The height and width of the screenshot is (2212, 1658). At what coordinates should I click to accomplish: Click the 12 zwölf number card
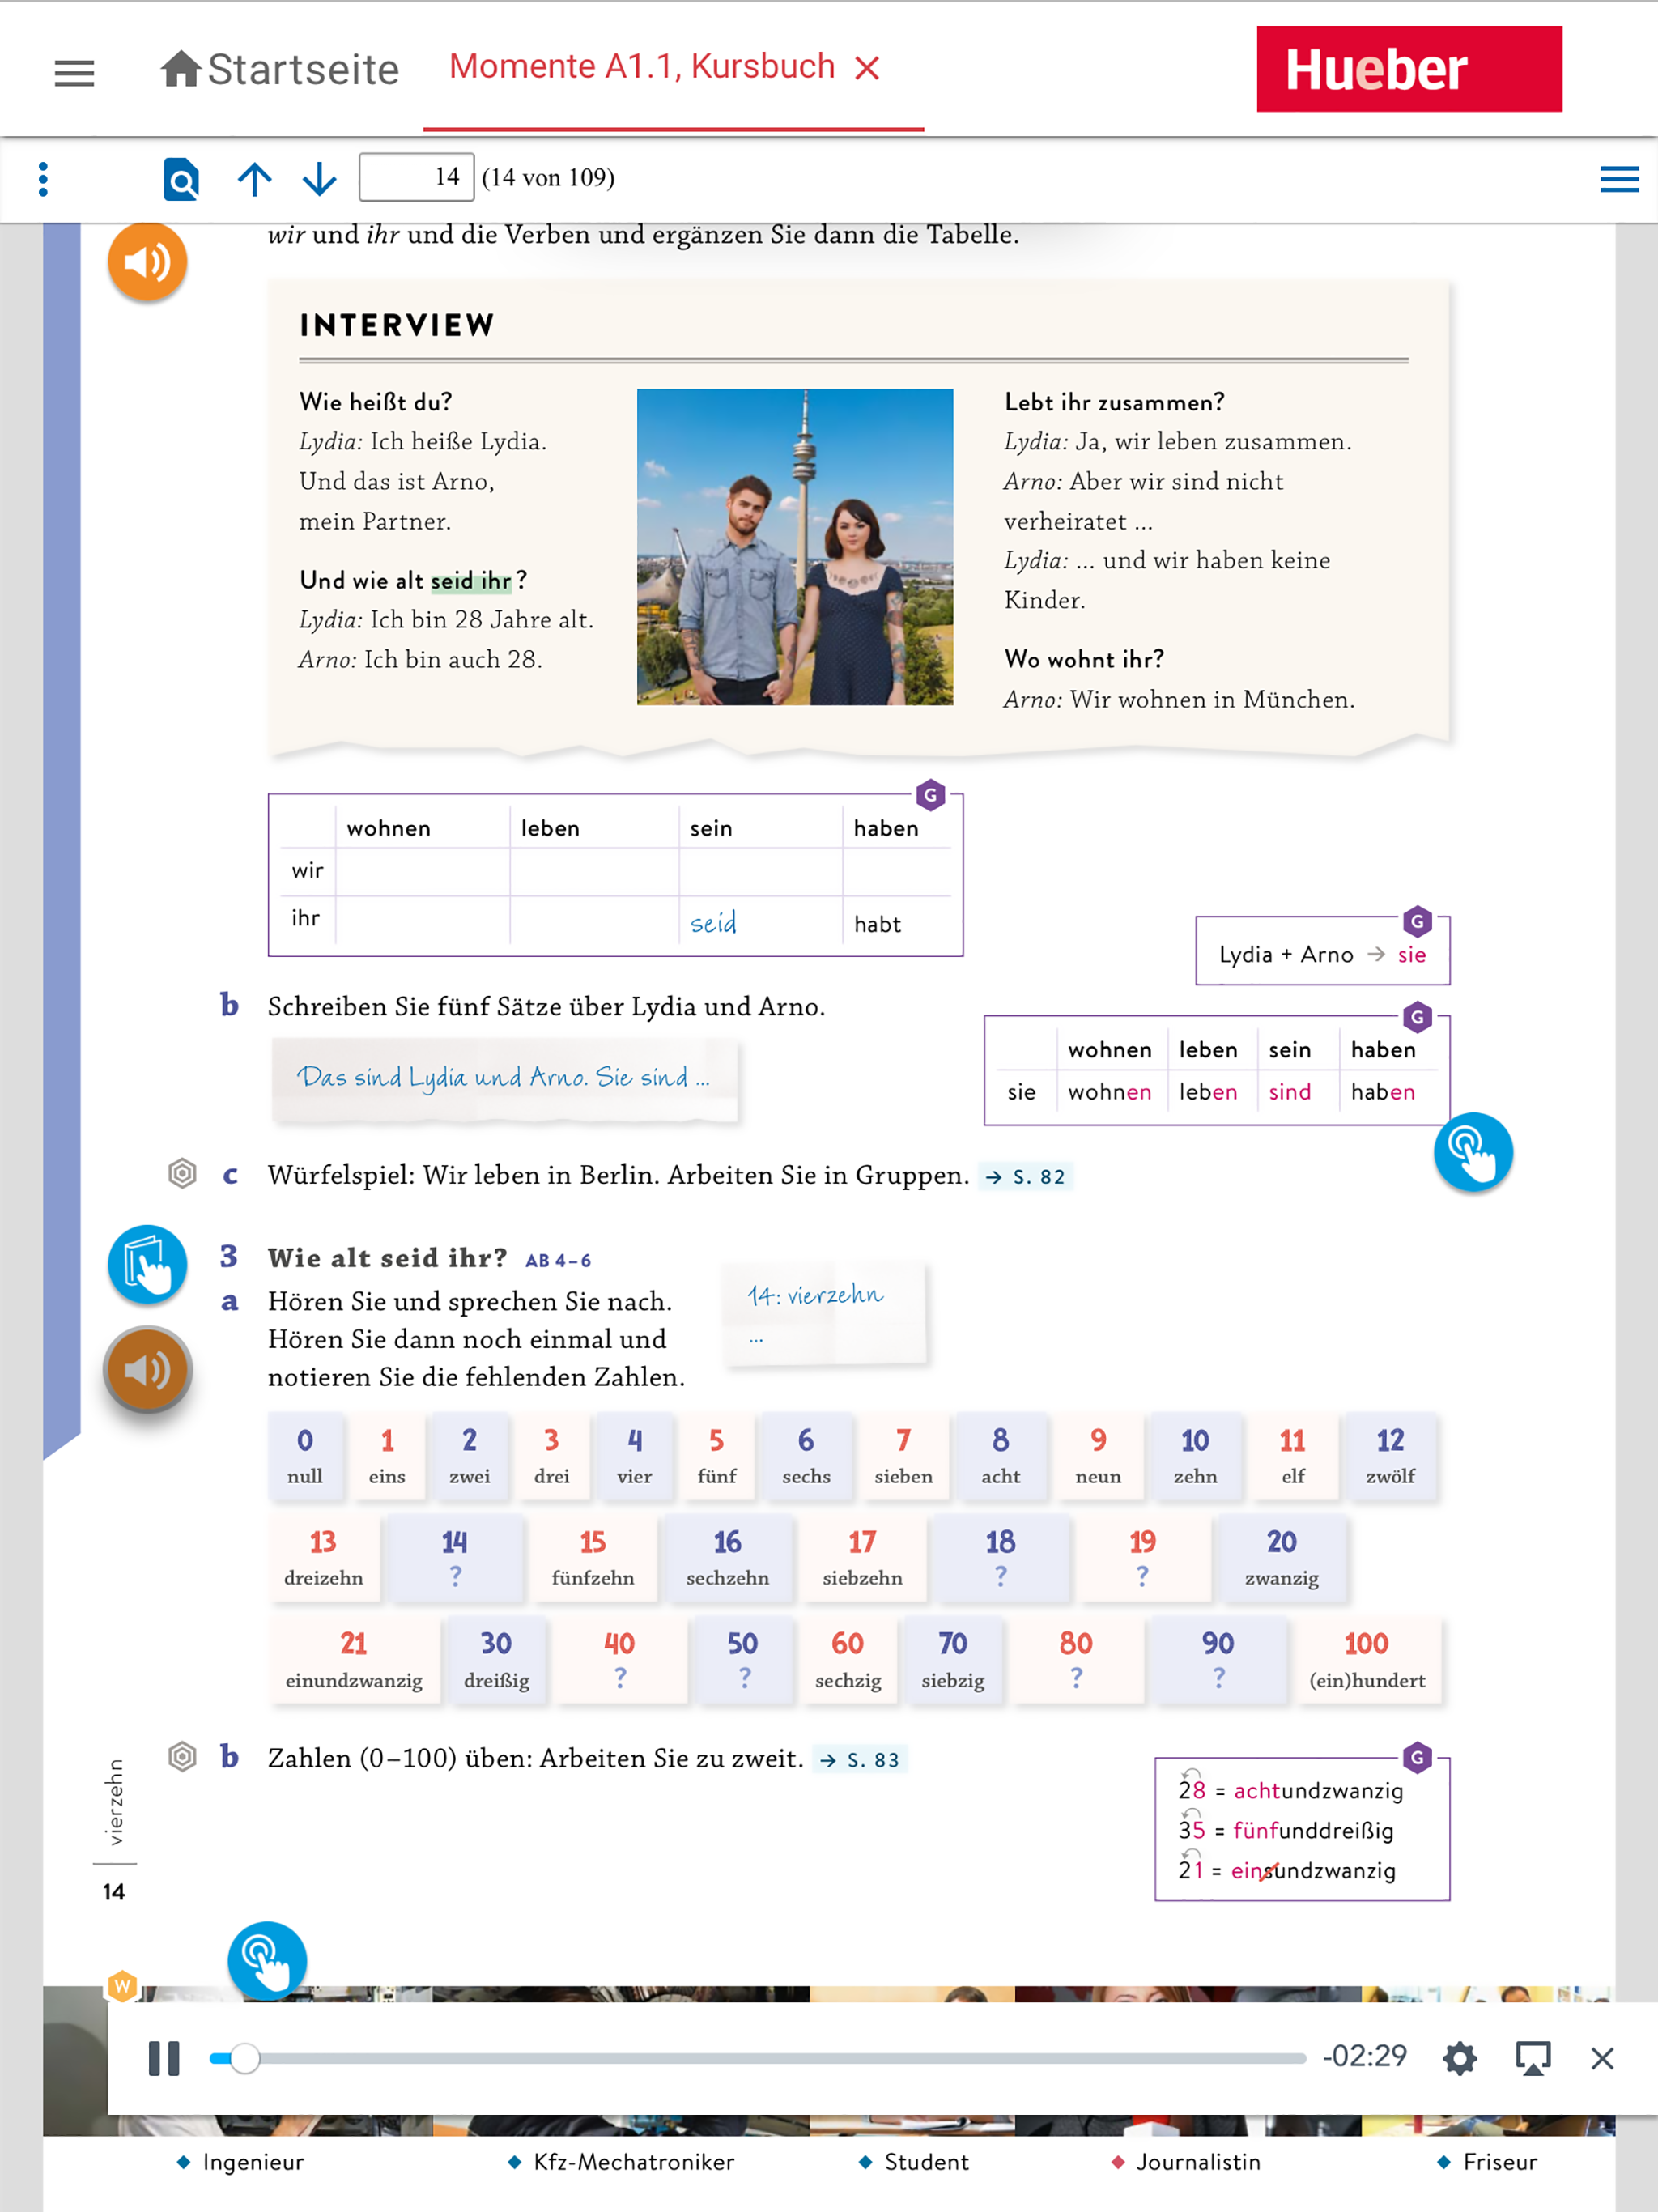tap(1390, 1456)
